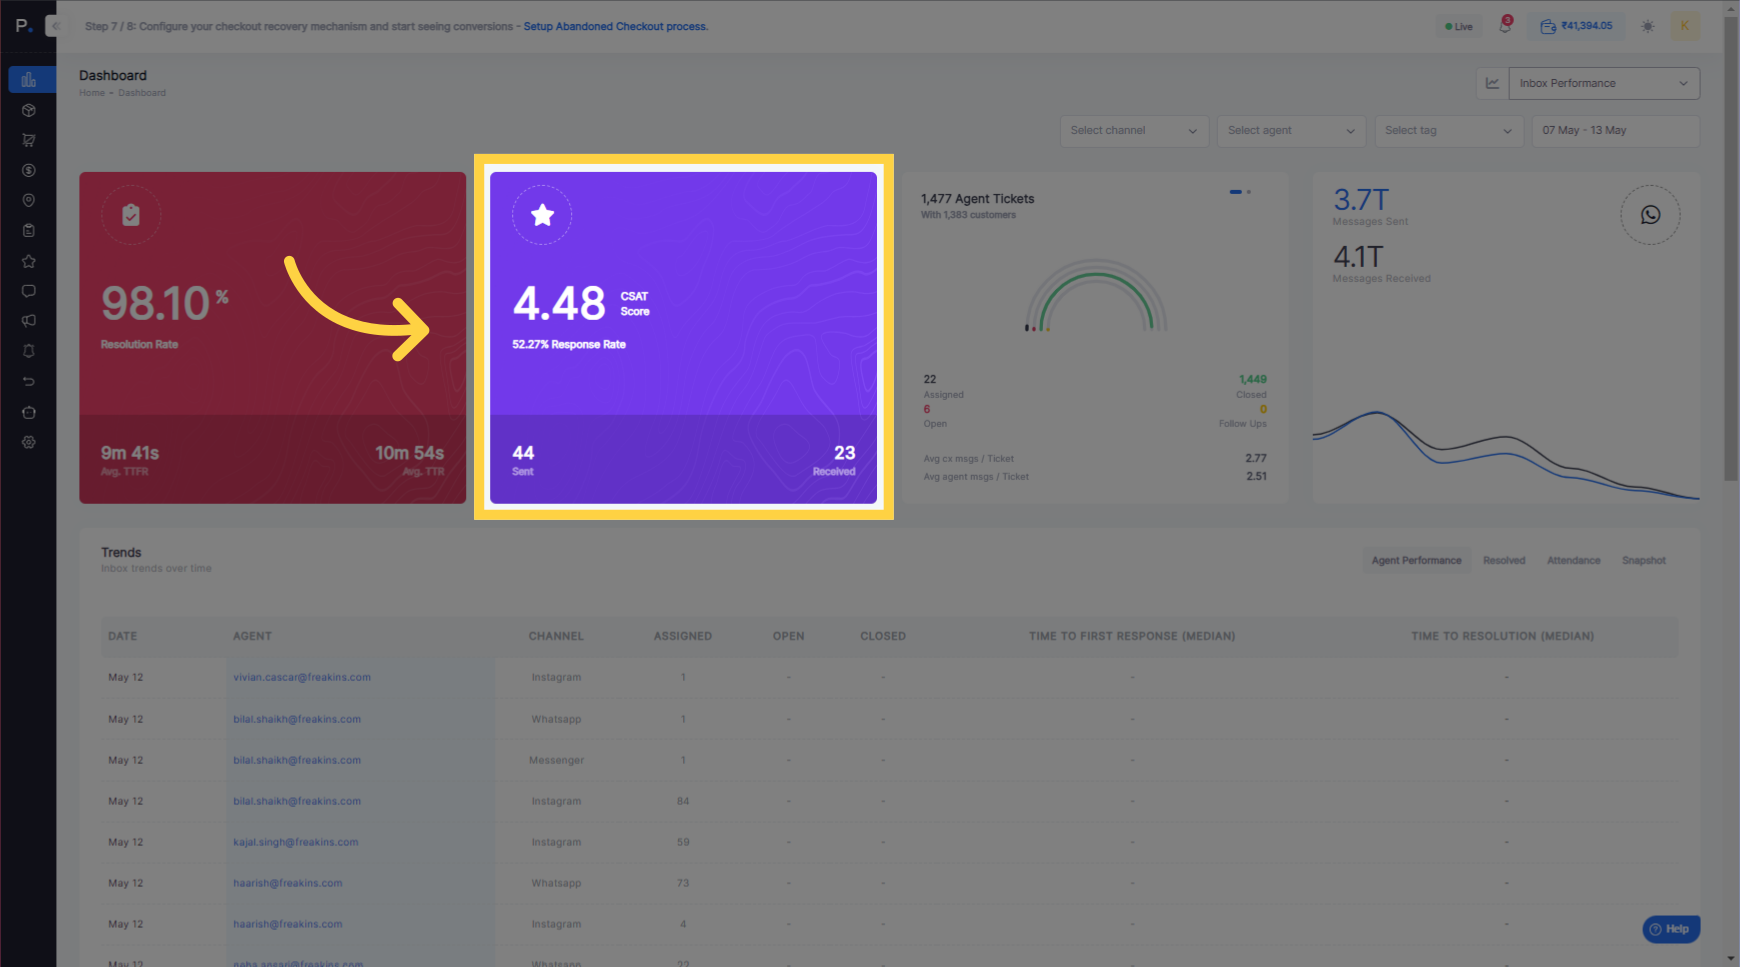The height and width of the screenshot is (967, 1740).
Task: Open wallet balance ₹41,394.05
Action: [1577, 26]
